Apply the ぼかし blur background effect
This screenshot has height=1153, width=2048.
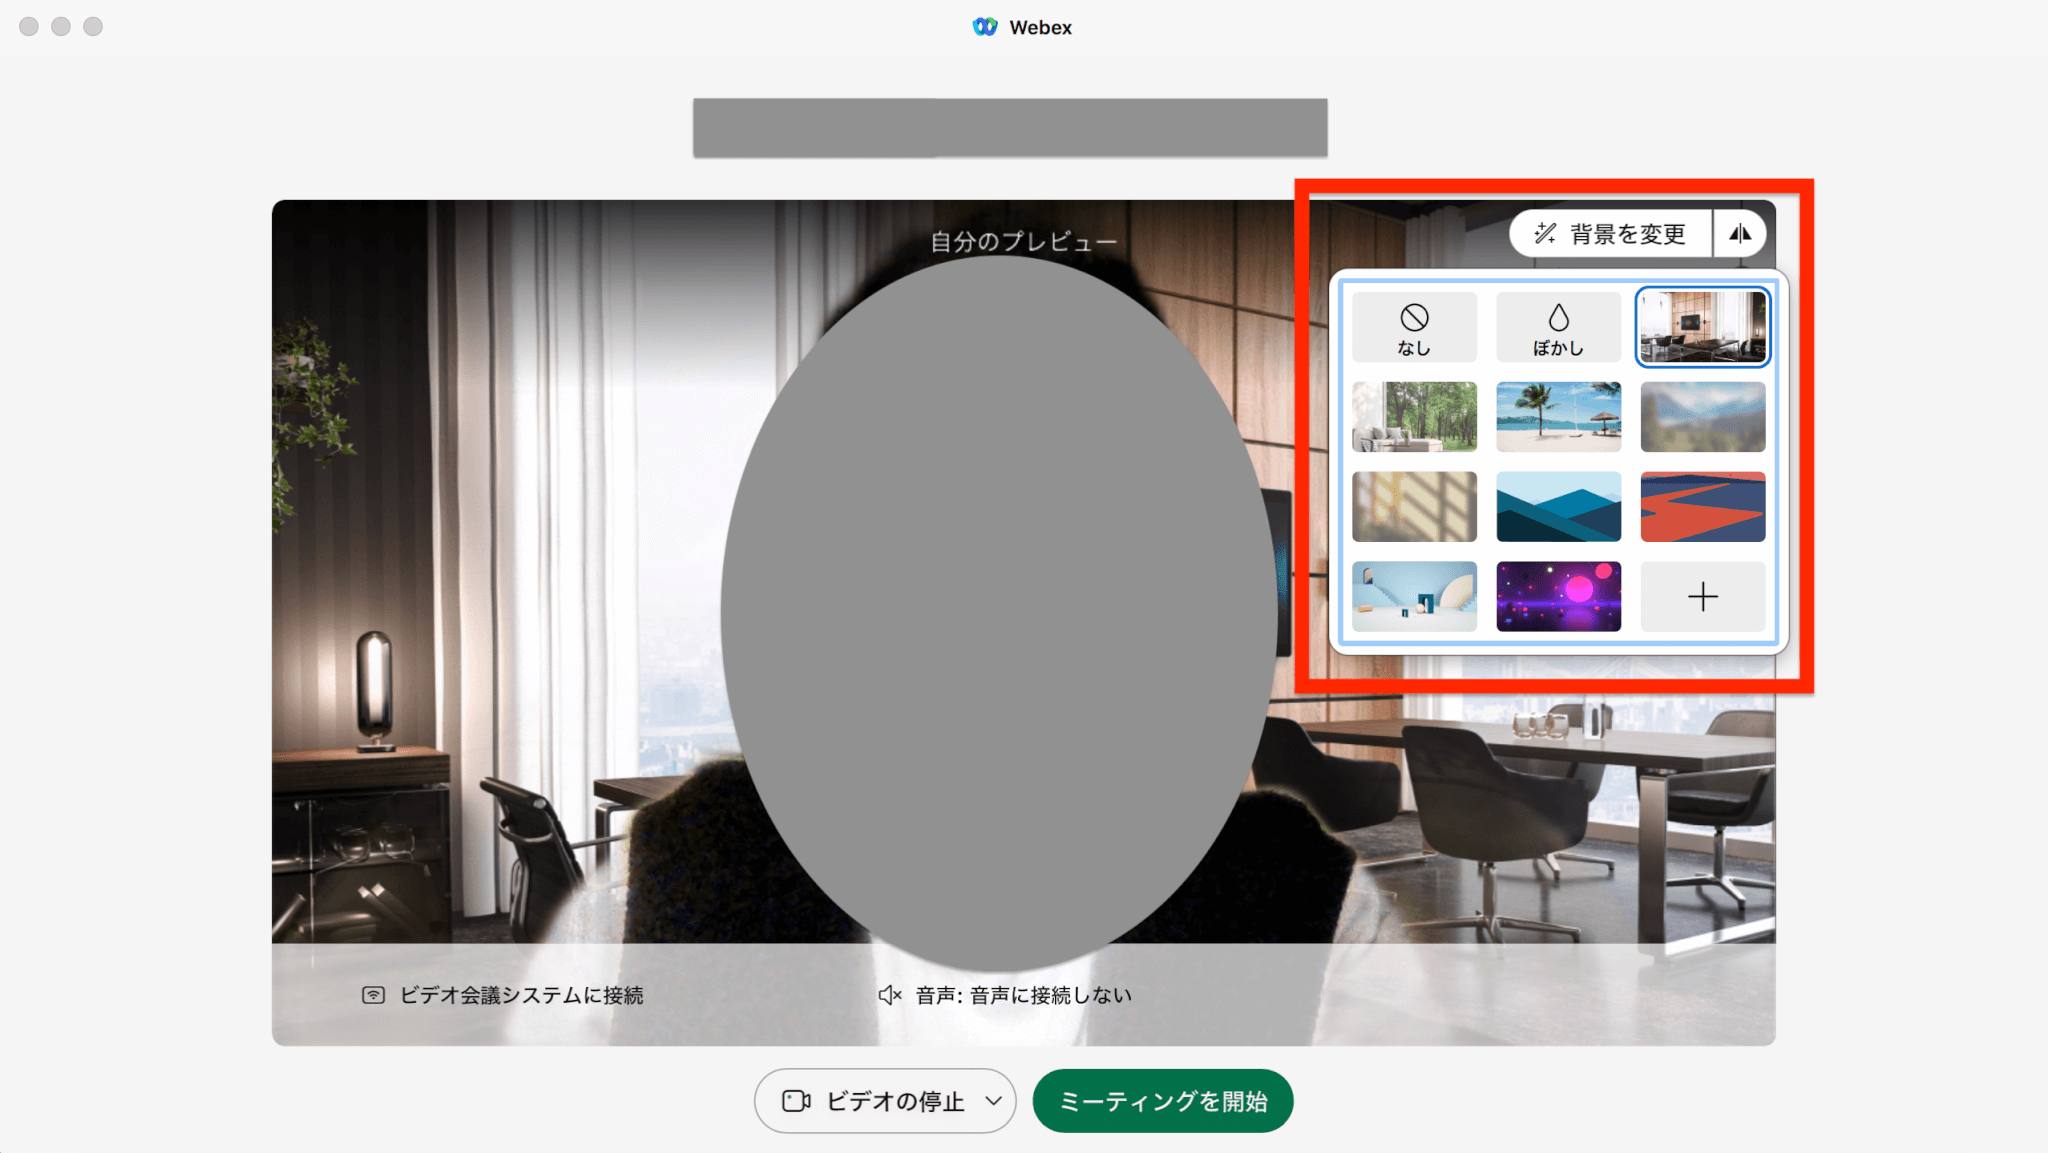[x=1559, y=327]
